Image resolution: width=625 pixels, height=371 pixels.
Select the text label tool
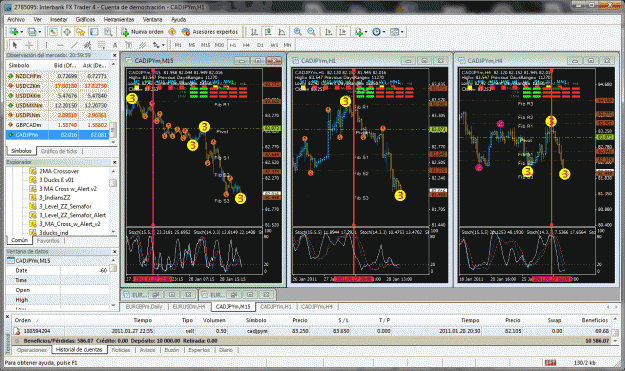pyautogui.click(x=128, y=45)
